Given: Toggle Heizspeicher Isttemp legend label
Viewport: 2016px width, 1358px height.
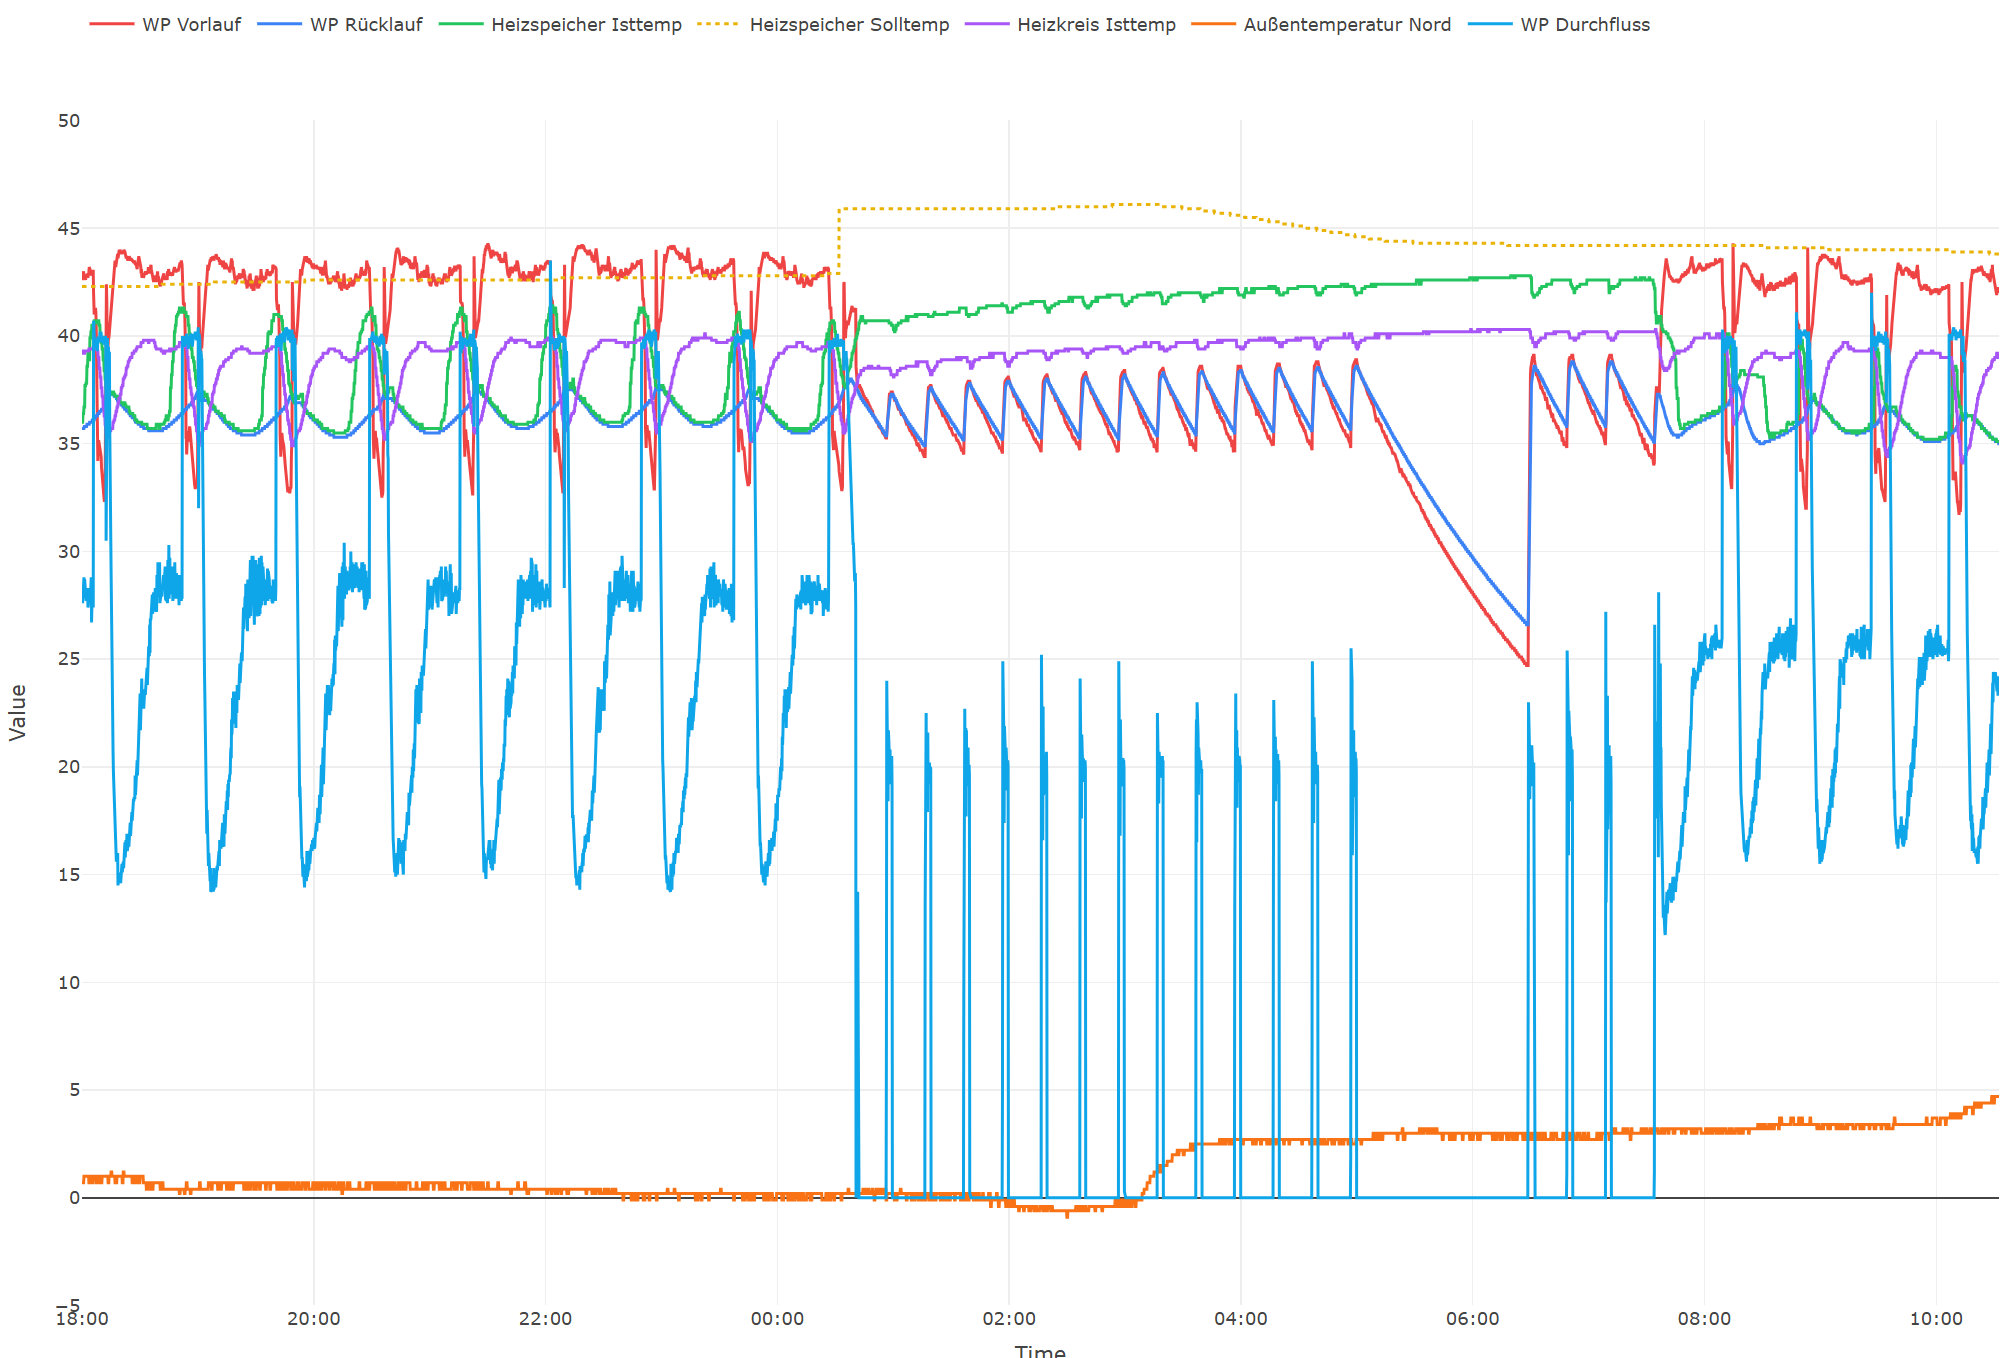Looking at the screenshot, I should pos(586,25).
